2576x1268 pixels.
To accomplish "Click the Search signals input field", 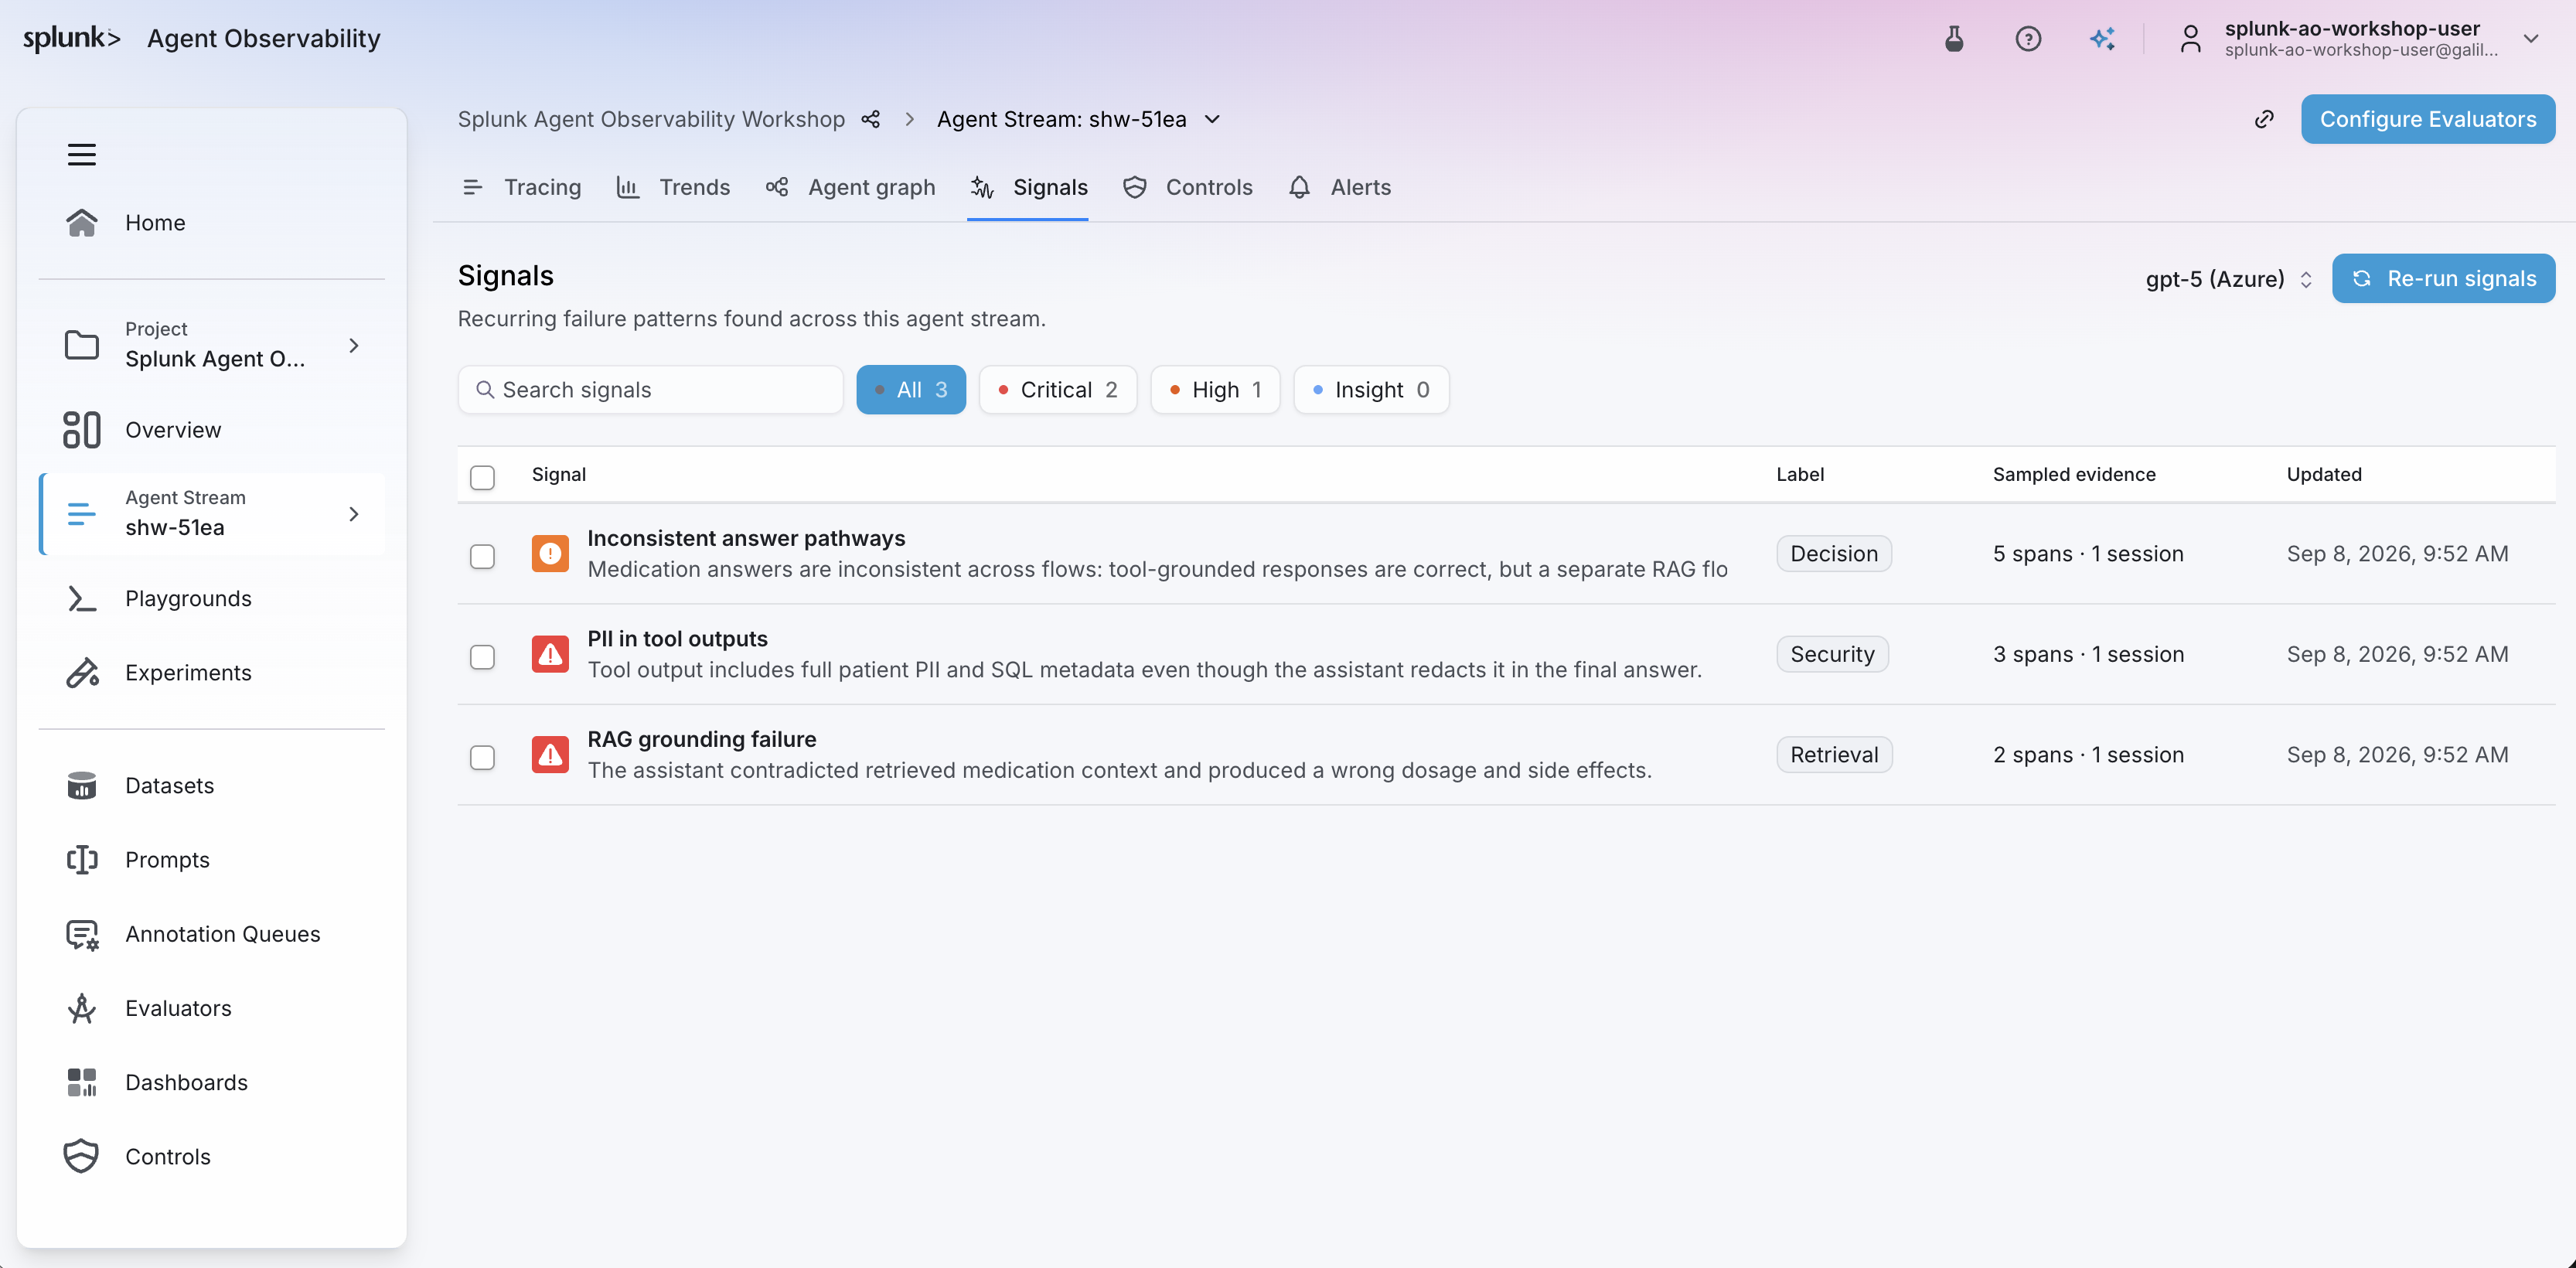I will (650, 390).
